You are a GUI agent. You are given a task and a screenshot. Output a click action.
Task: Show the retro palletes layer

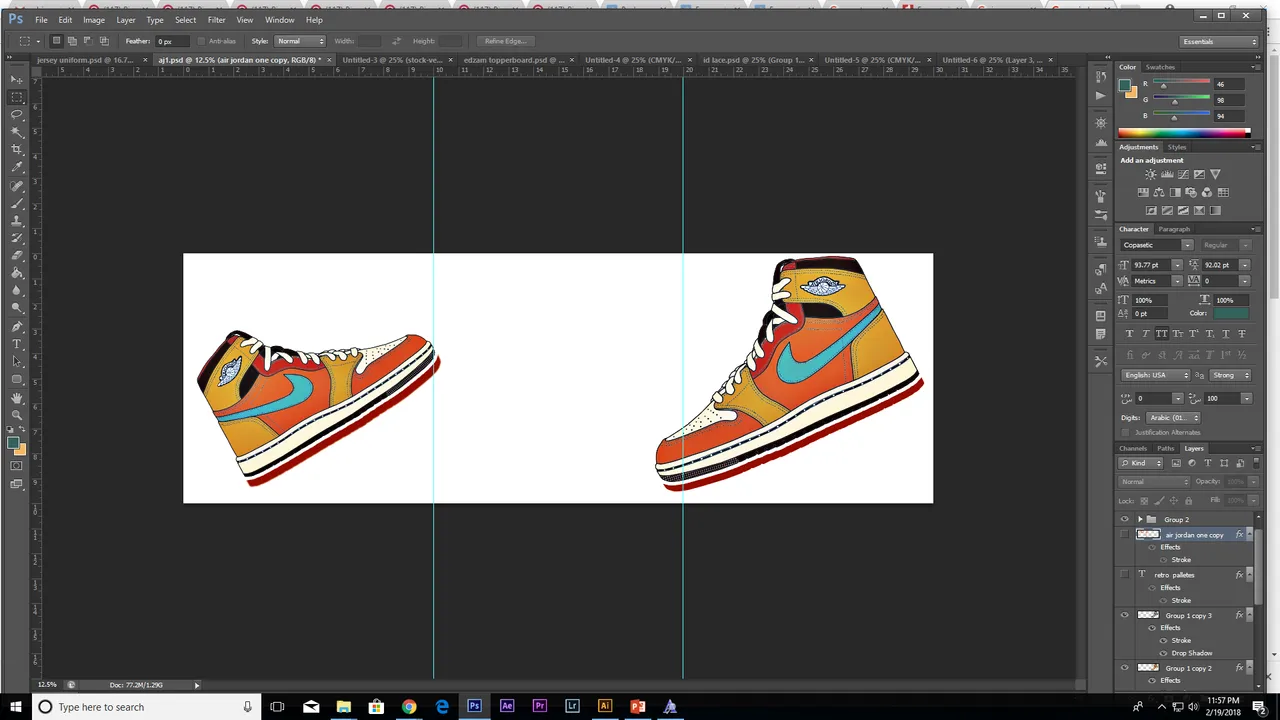[x=1124, y=575]
